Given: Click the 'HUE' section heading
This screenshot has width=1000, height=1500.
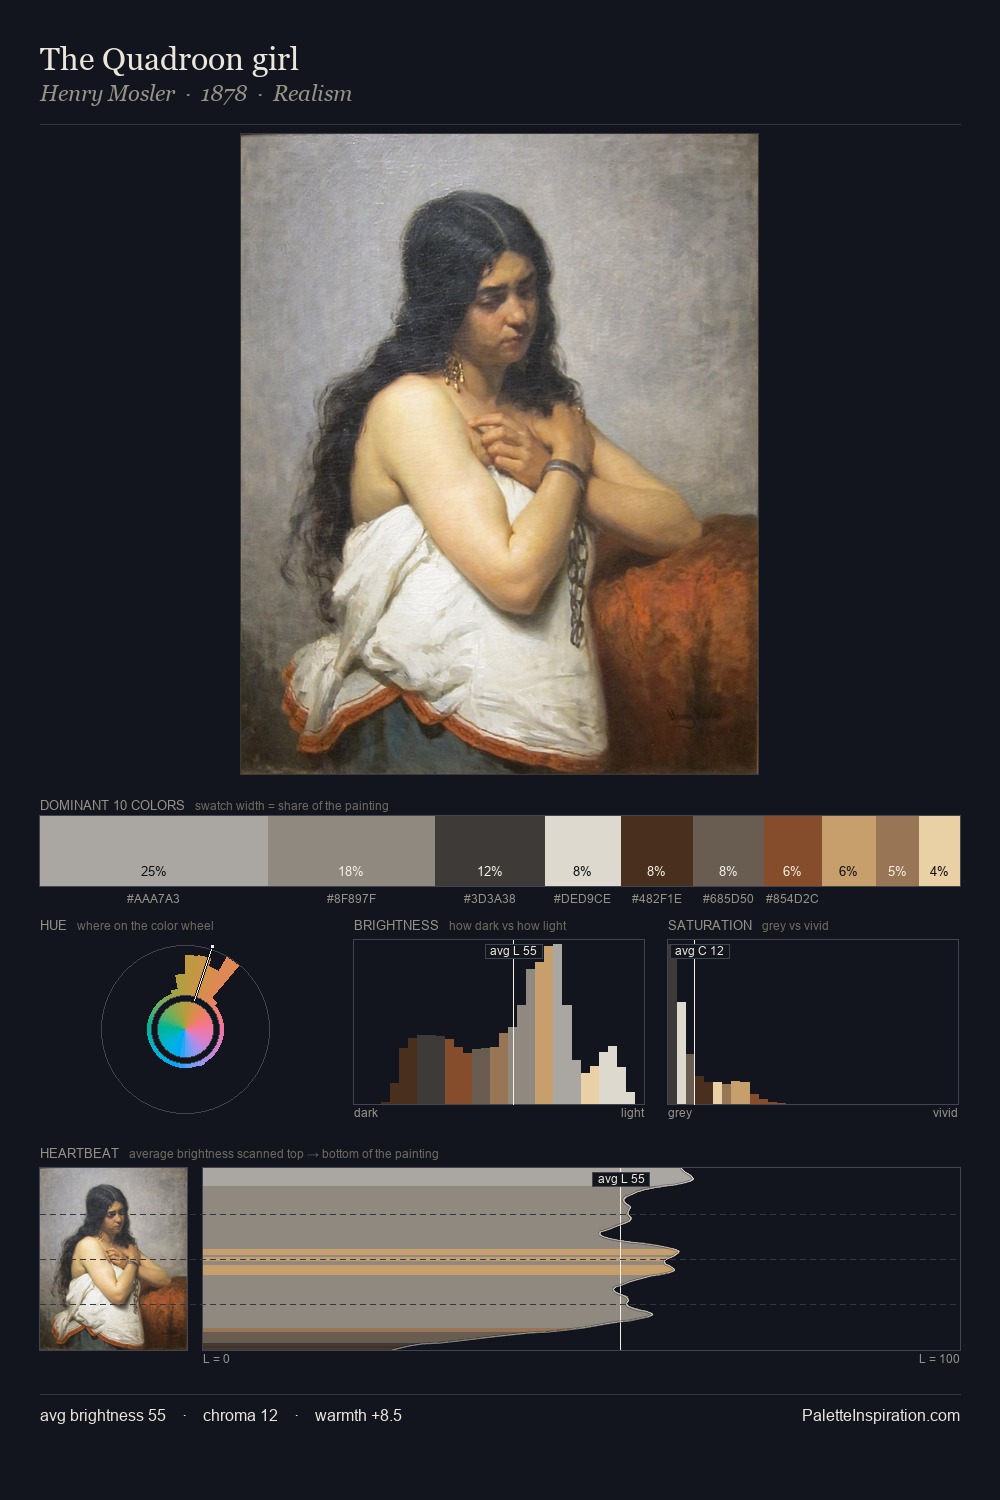Looking at the screenshot, I should point(53,925).
